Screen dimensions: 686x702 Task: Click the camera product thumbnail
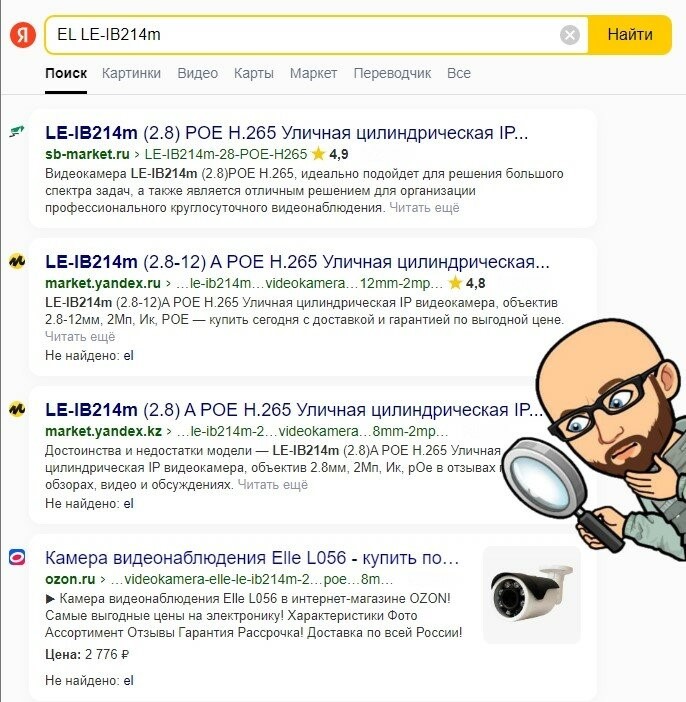click(532, 595)
